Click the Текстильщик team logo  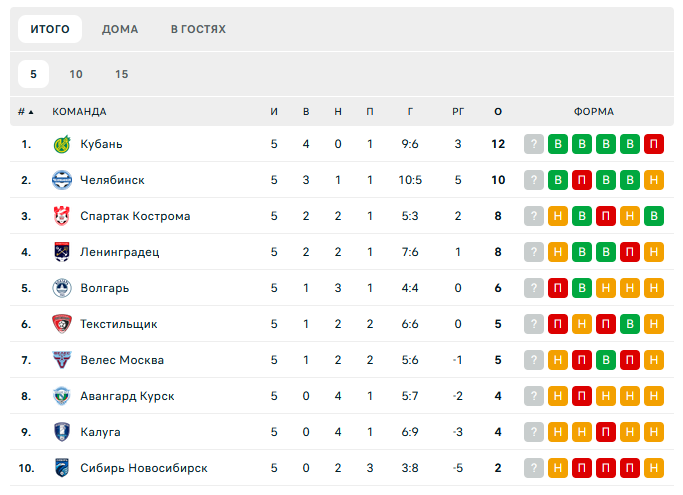61,324
